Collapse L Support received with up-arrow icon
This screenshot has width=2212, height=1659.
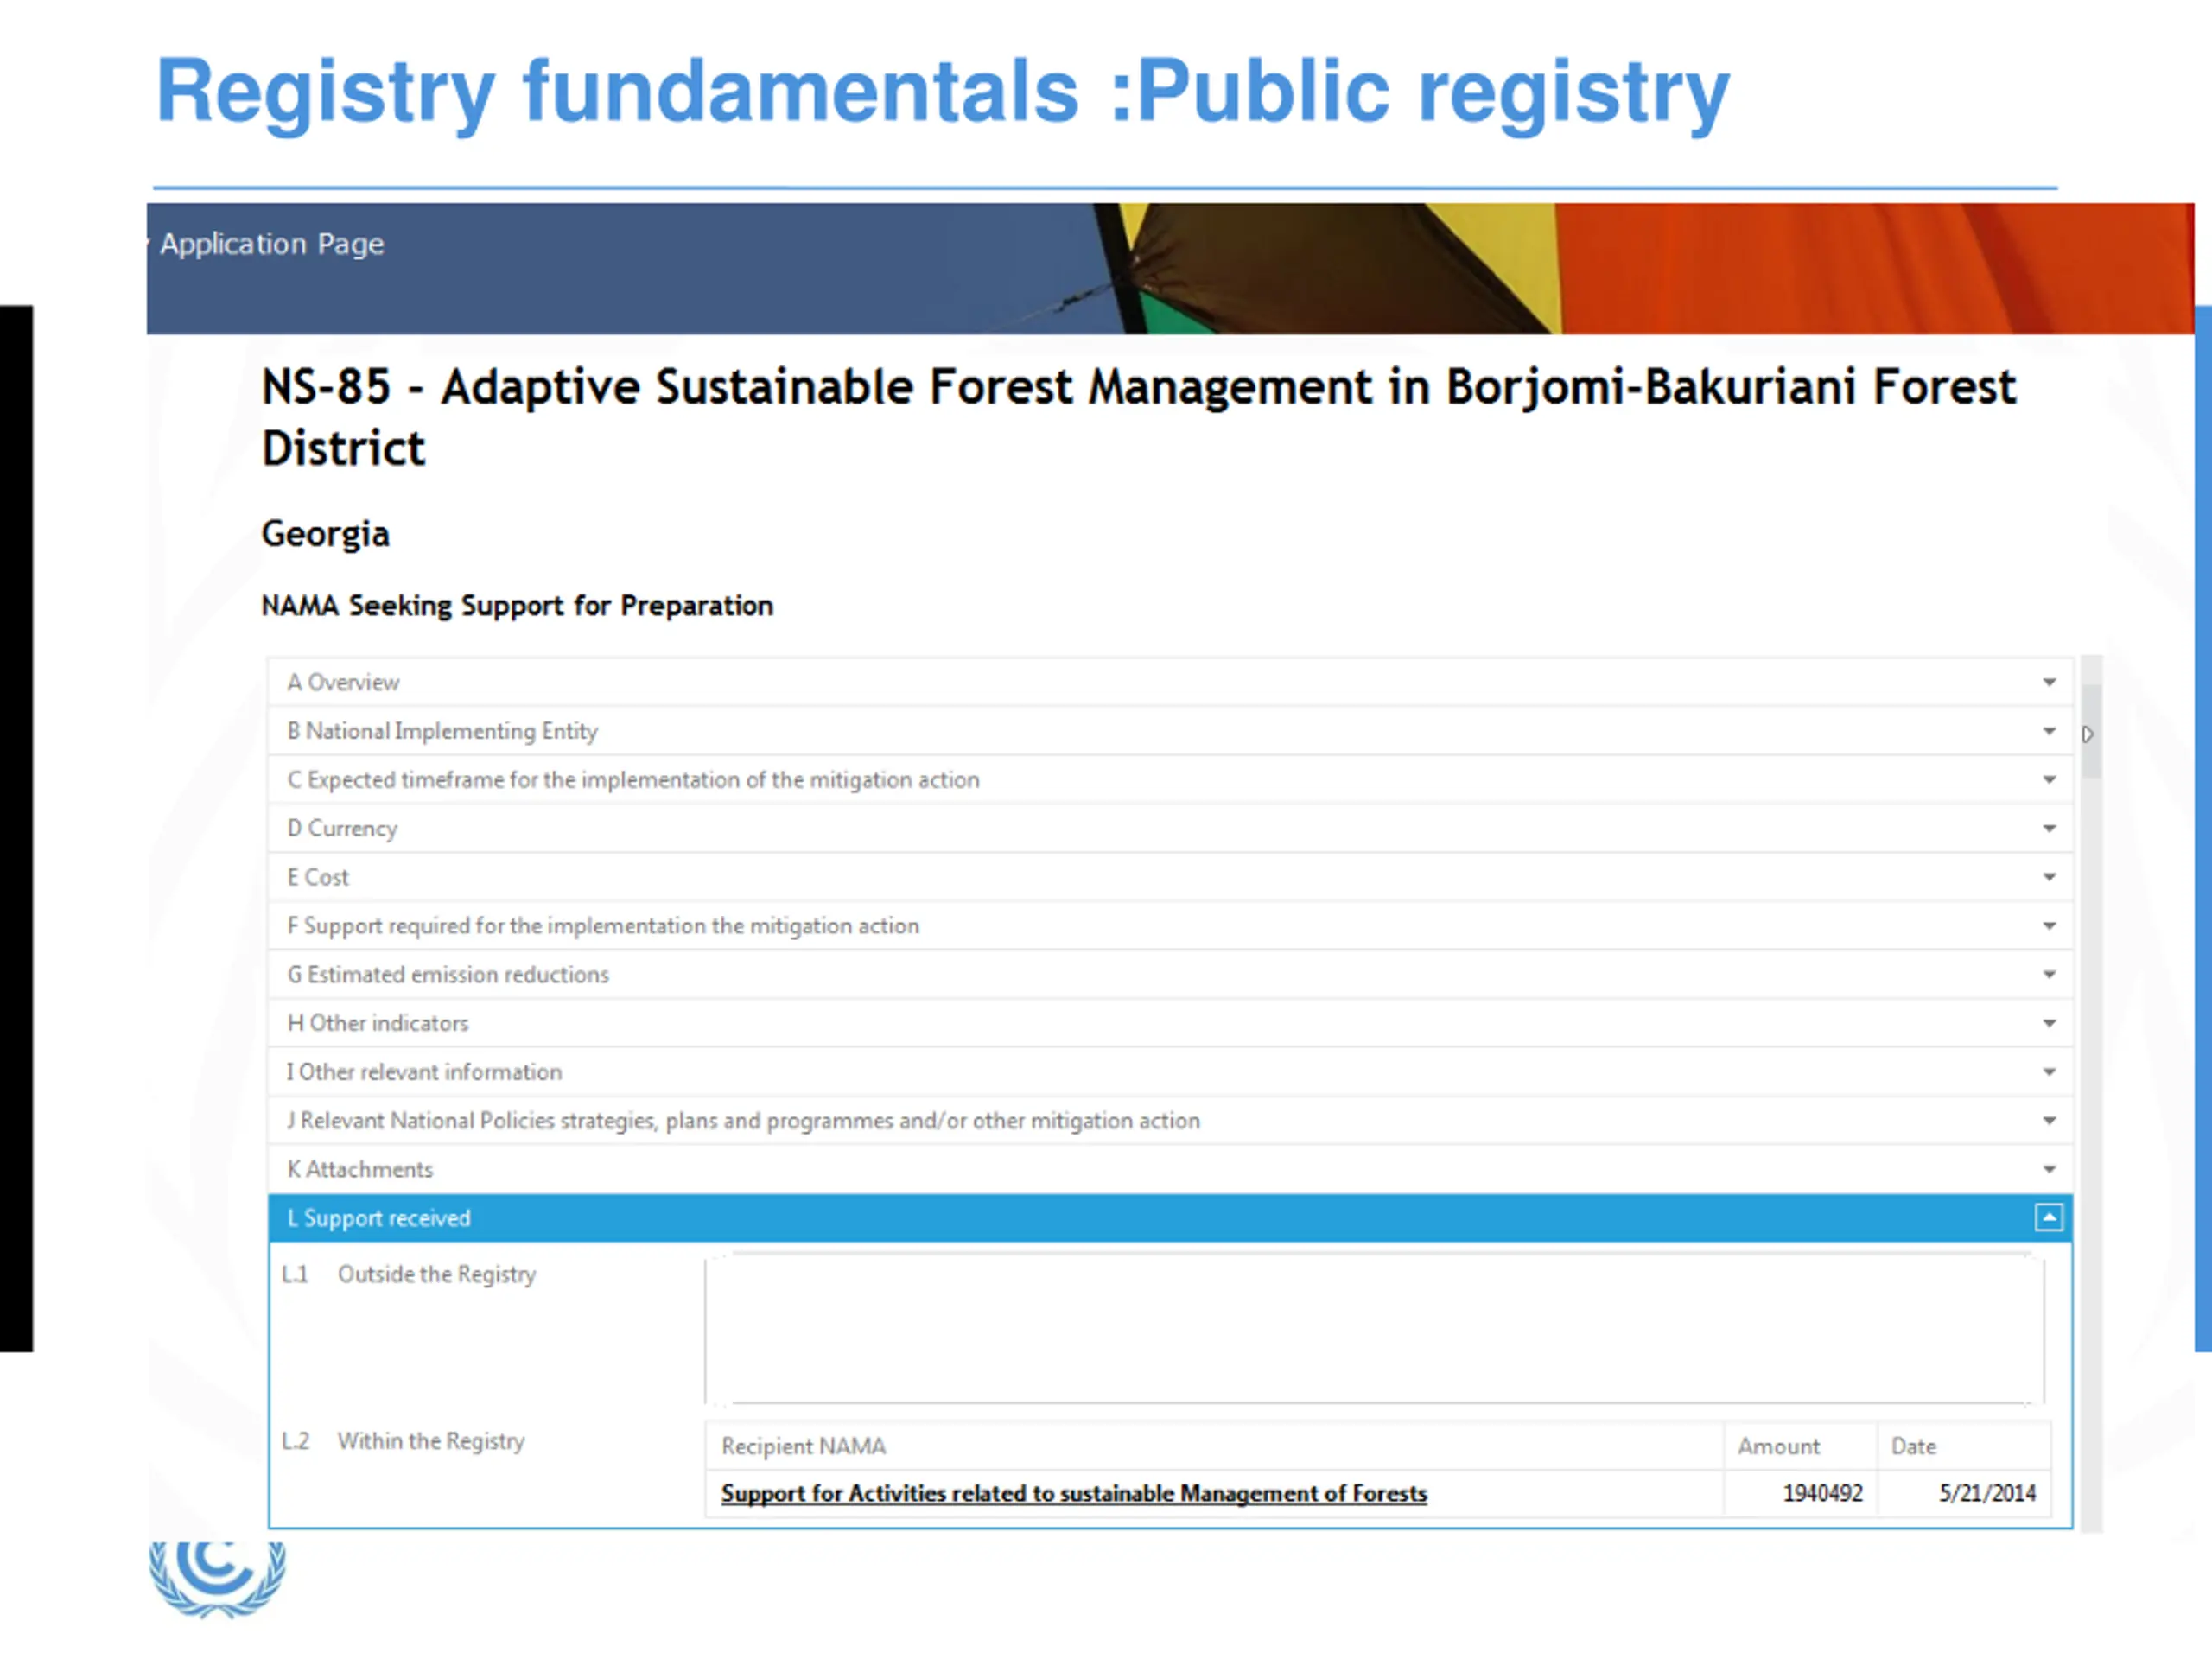click(x=2048, y=1217)
